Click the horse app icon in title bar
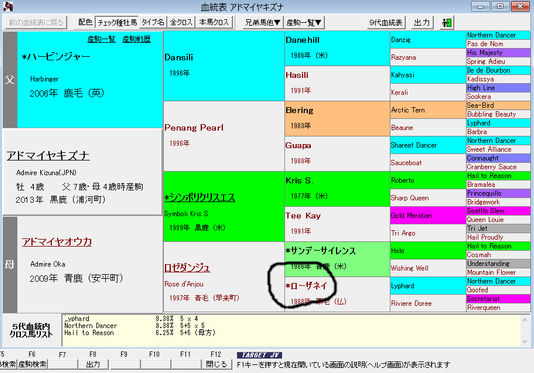 click(7, 6)
